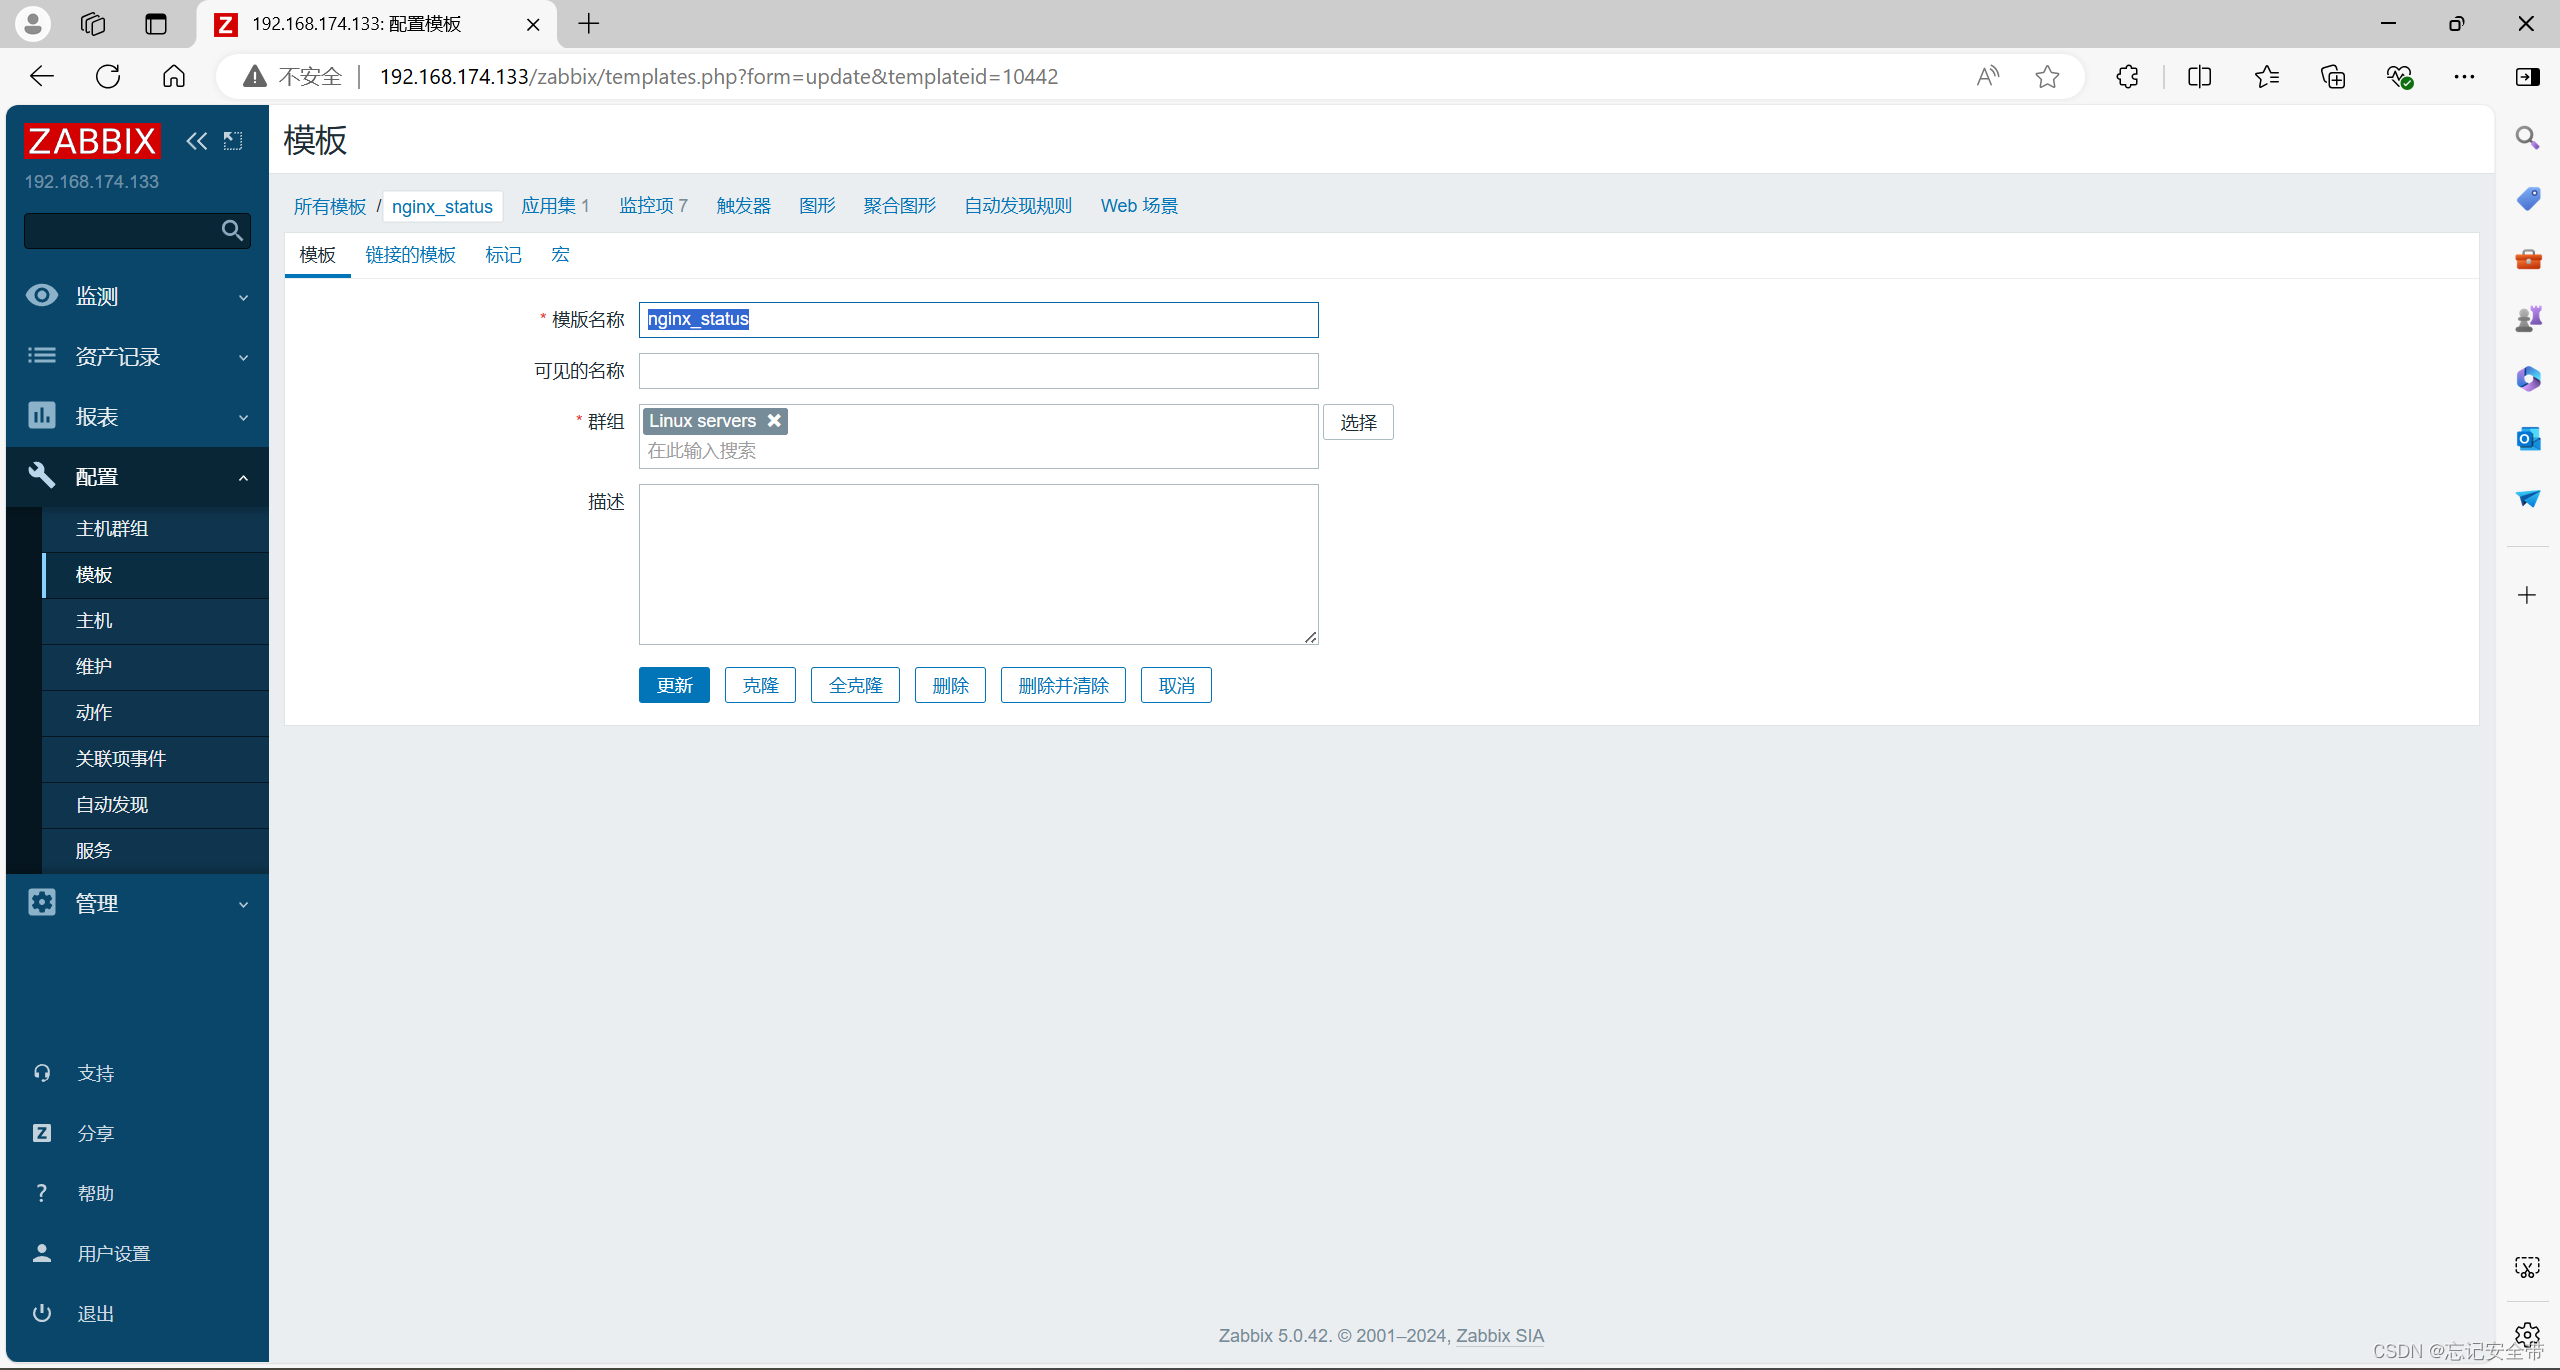Screen dimensions: 2560x1370
Task: Add this page to favorites with the star icon
Action: click(x=2047, y=77)
